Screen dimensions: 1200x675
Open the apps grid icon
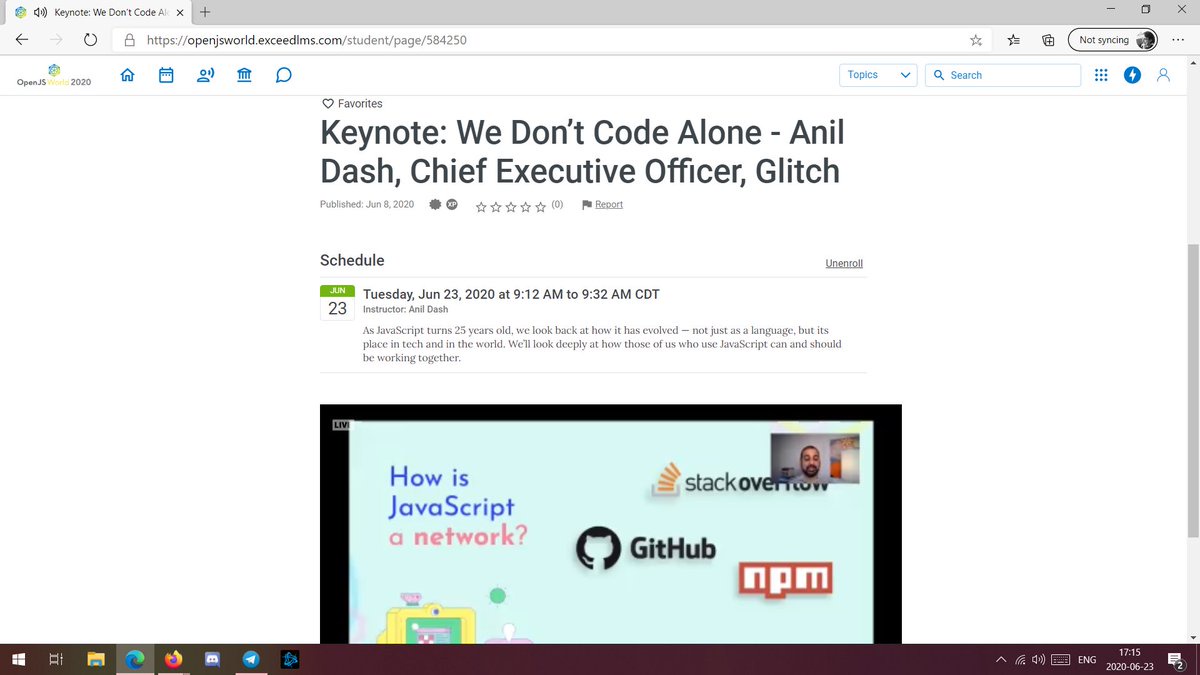point(1101,75)
